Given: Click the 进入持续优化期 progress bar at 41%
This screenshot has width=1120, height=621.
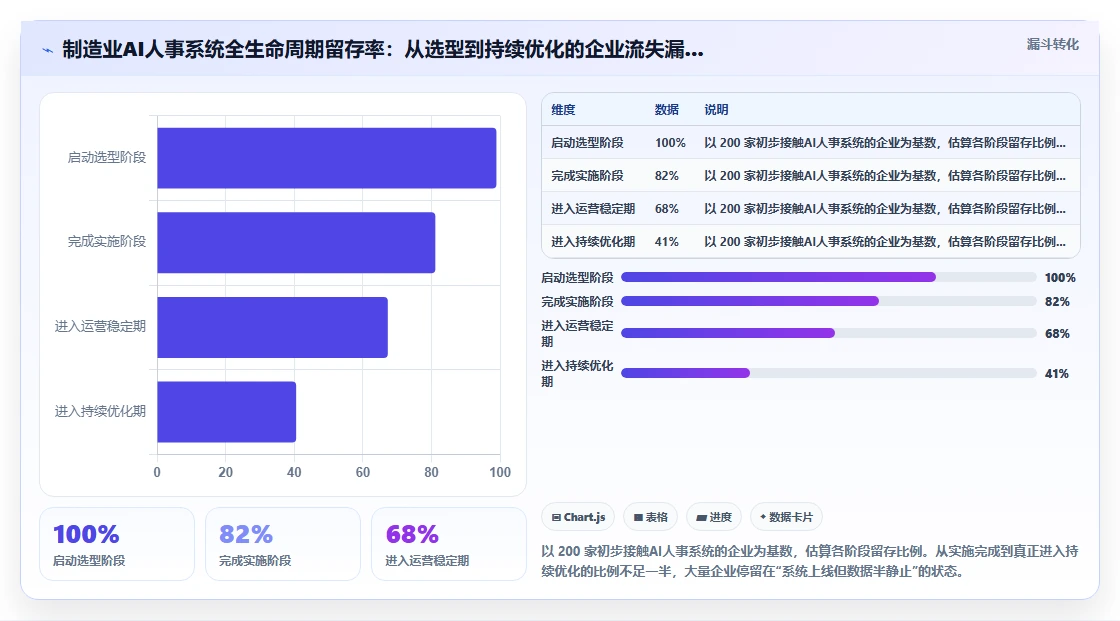Looking at the screenshot, I should (x=829, y=373).
